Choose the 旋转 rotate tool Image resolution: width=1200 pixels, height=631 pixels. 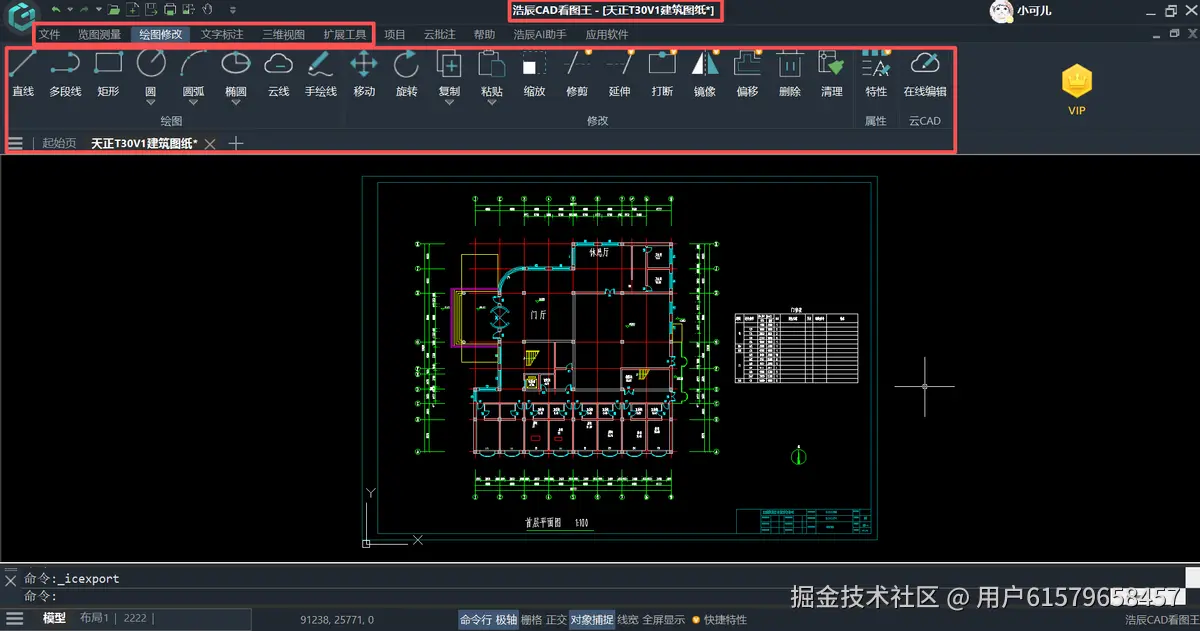[x=406, y=73]
